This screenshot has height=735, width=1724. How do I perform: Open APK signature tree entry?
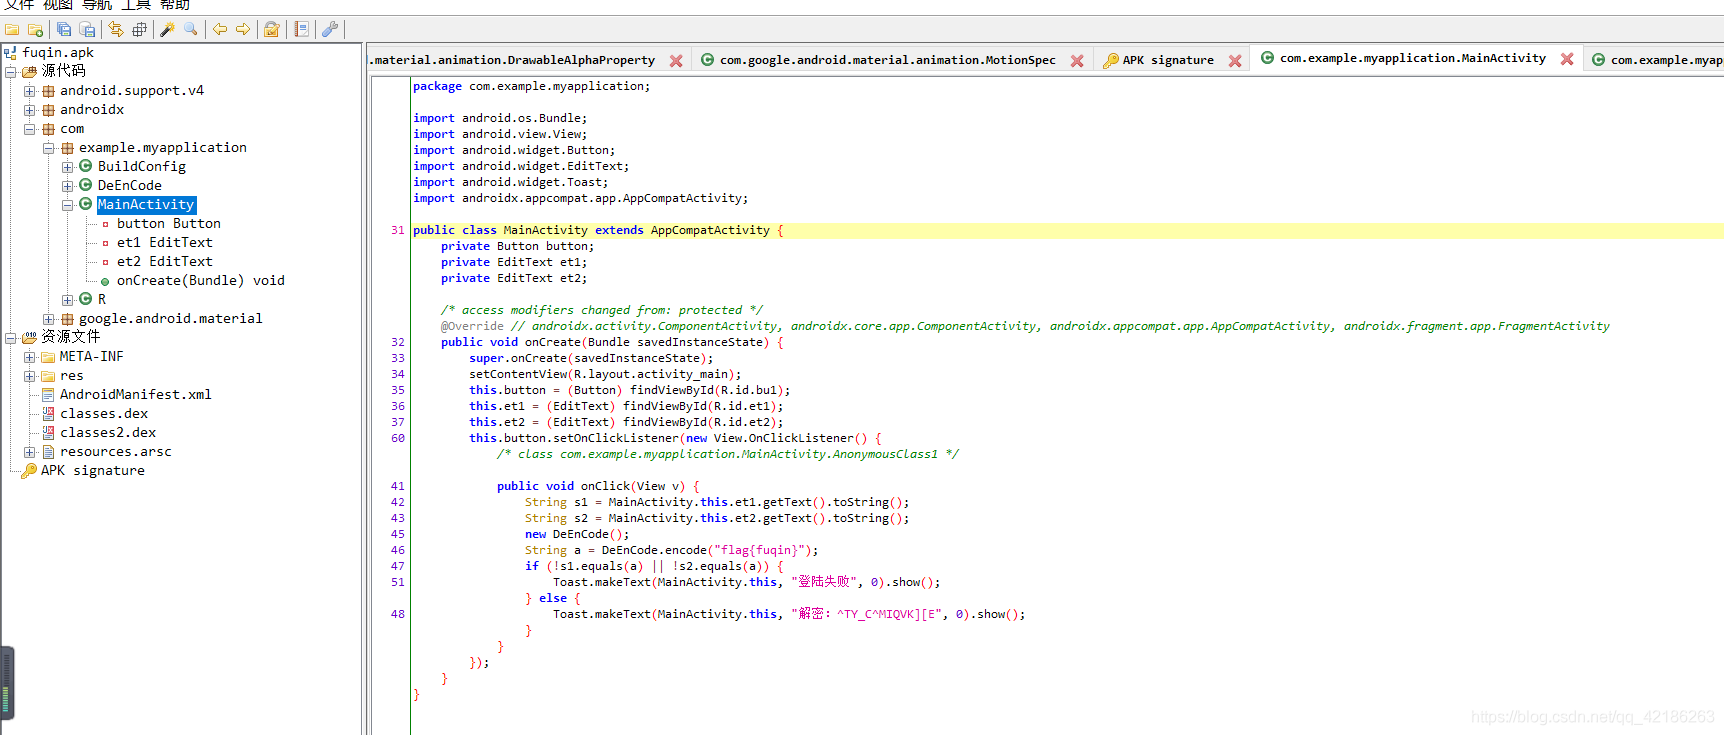(x=93, y=470)
